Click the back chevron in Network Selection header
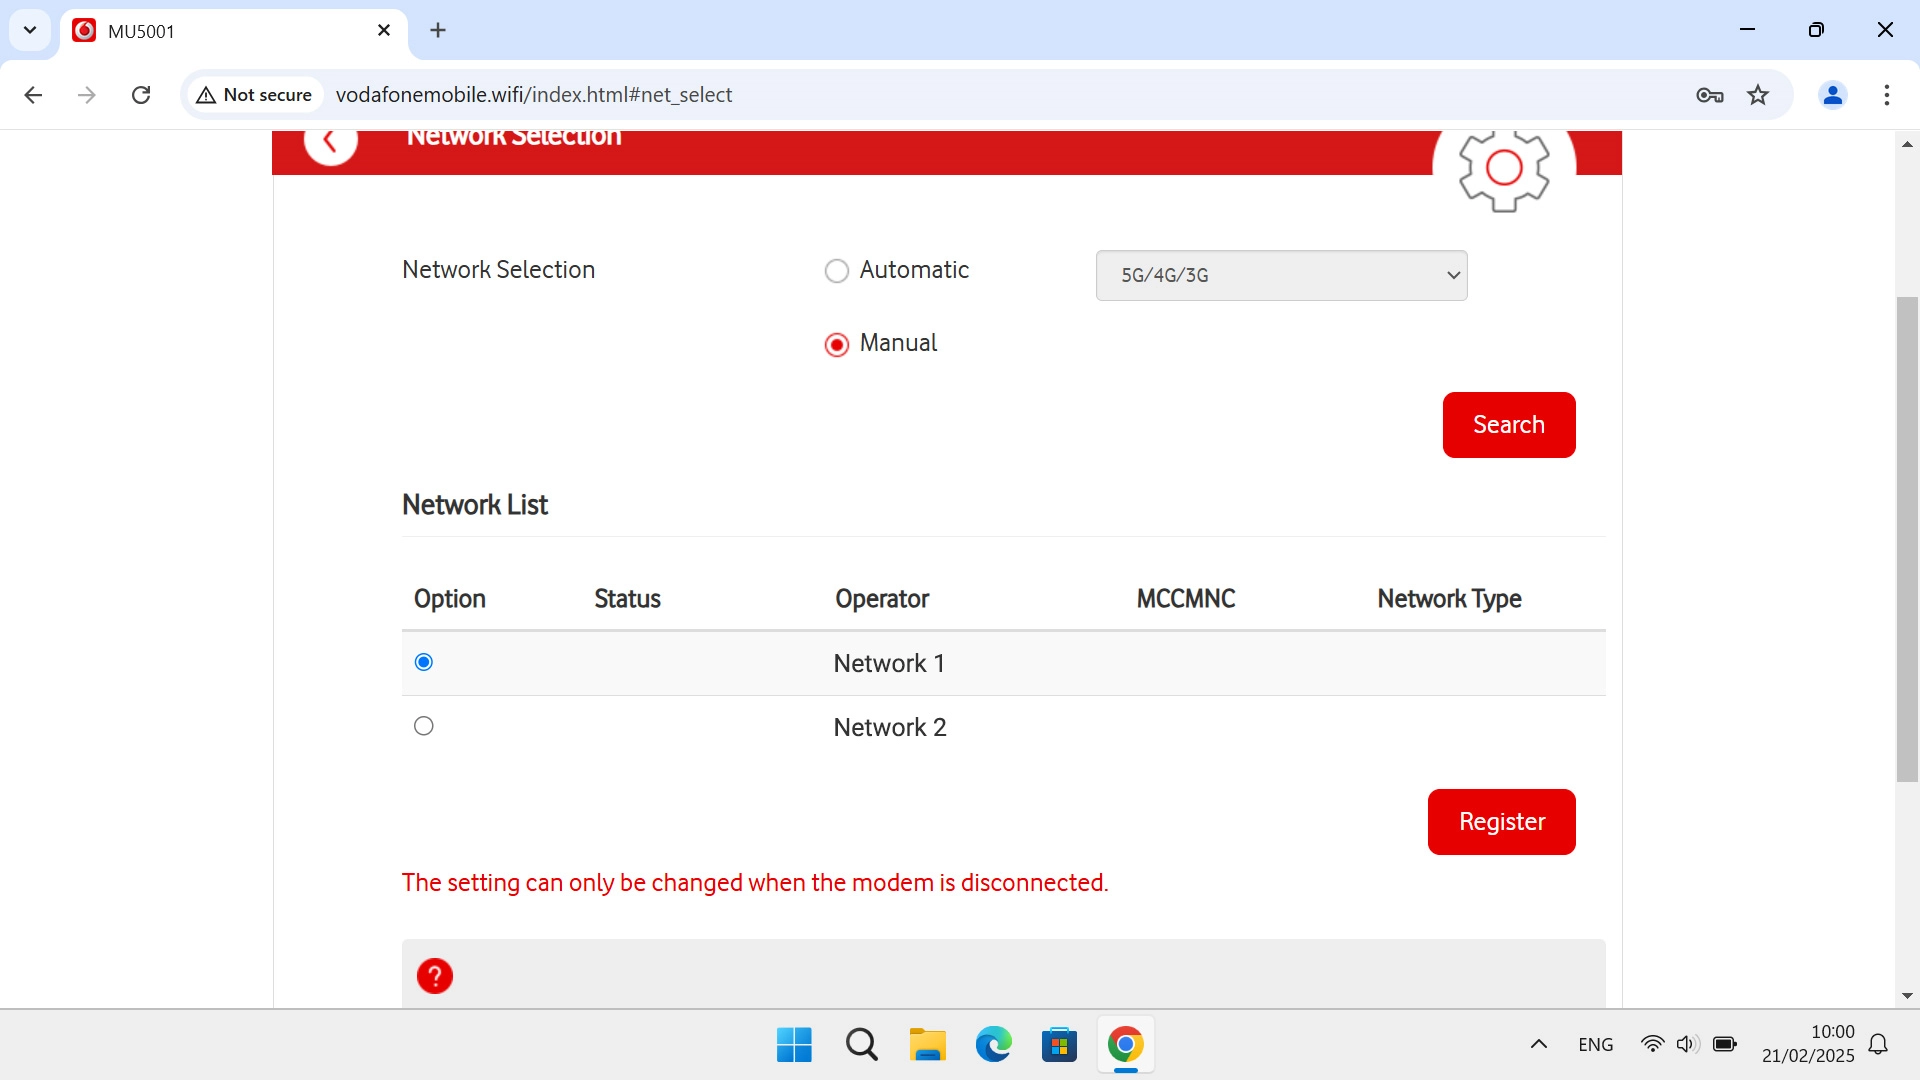 [x=331, y=140]
